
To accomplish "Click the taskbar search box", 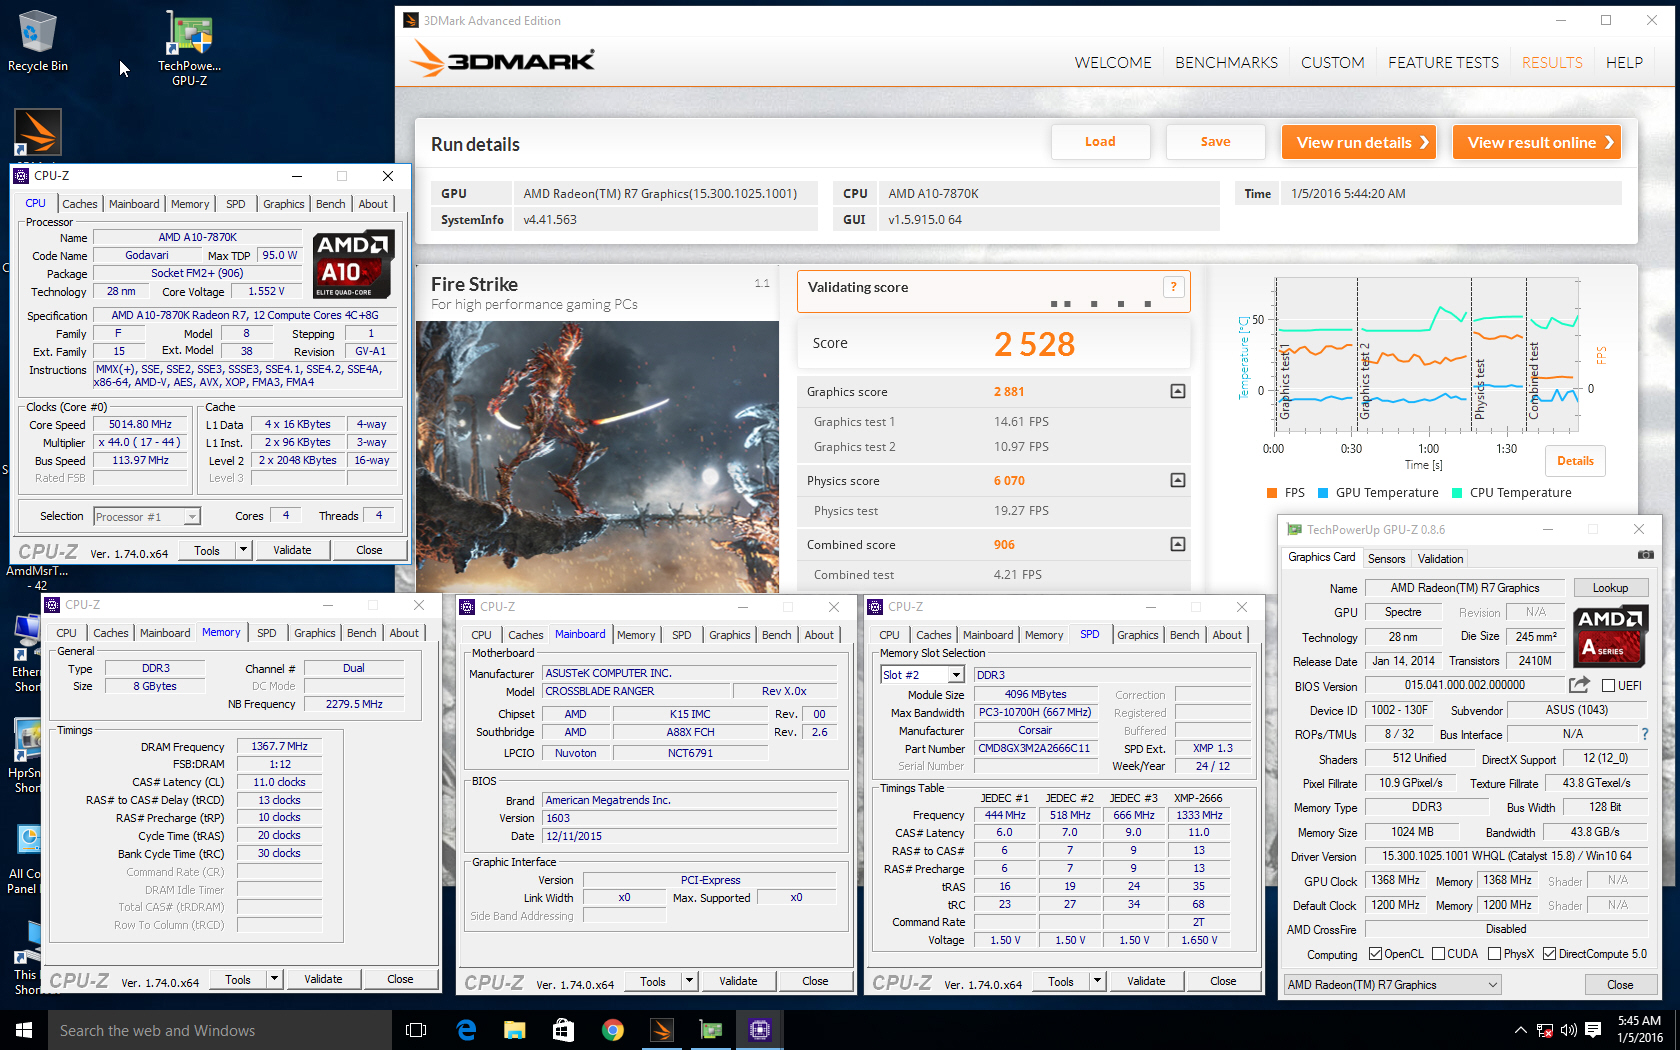I will (220, 1030).
